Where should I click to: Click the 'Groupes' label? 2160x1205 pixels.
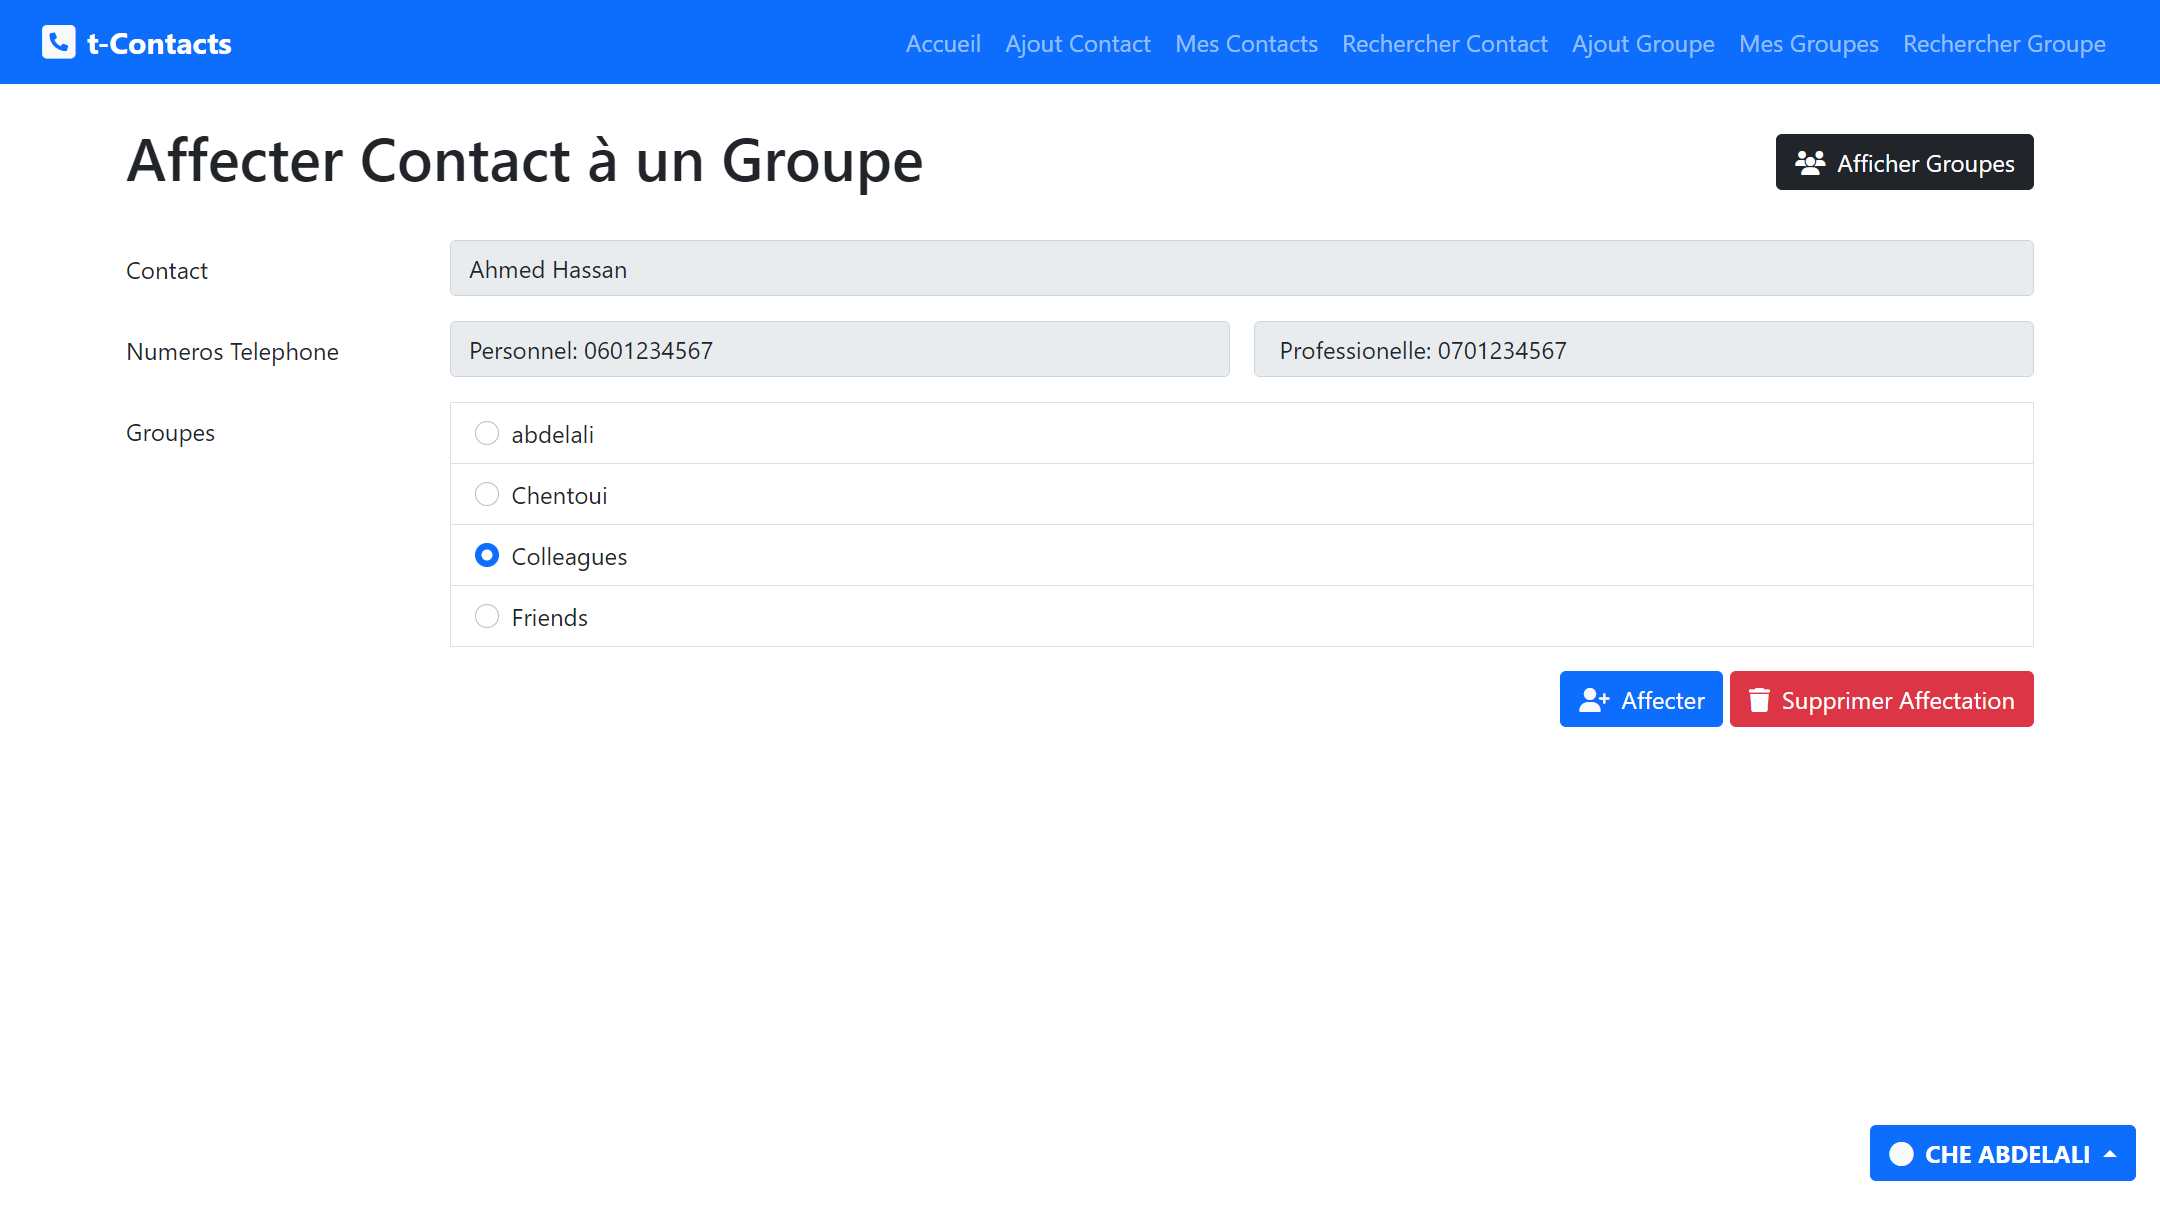tap(170, 433)
